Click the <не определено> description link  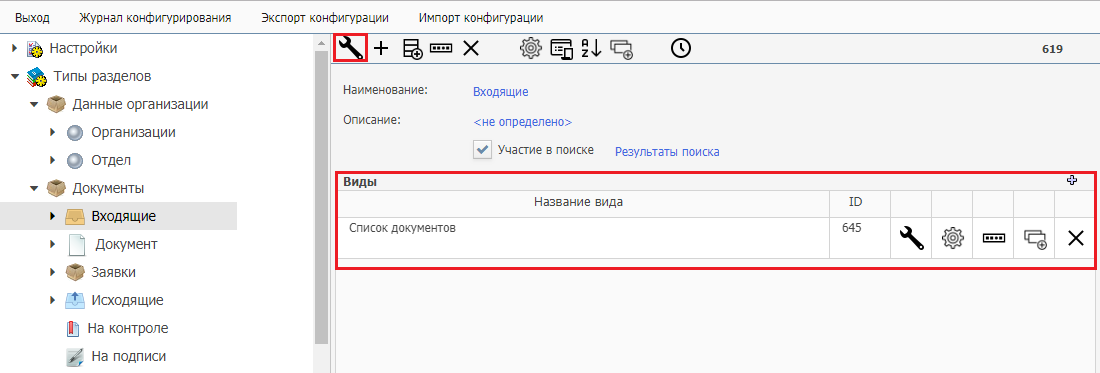coord(523,122)
